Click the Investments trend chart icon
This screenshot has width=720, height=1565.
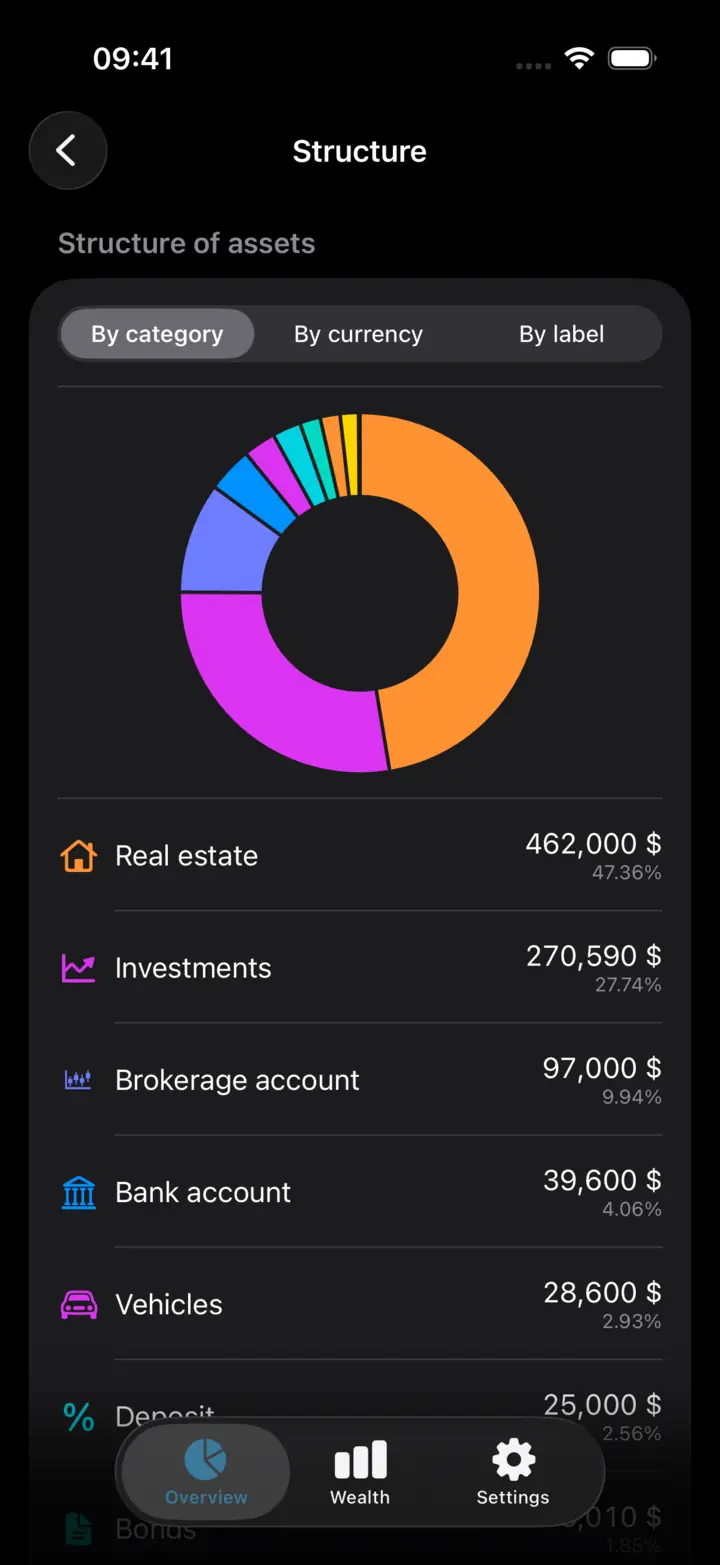click(x=79, y=968)
